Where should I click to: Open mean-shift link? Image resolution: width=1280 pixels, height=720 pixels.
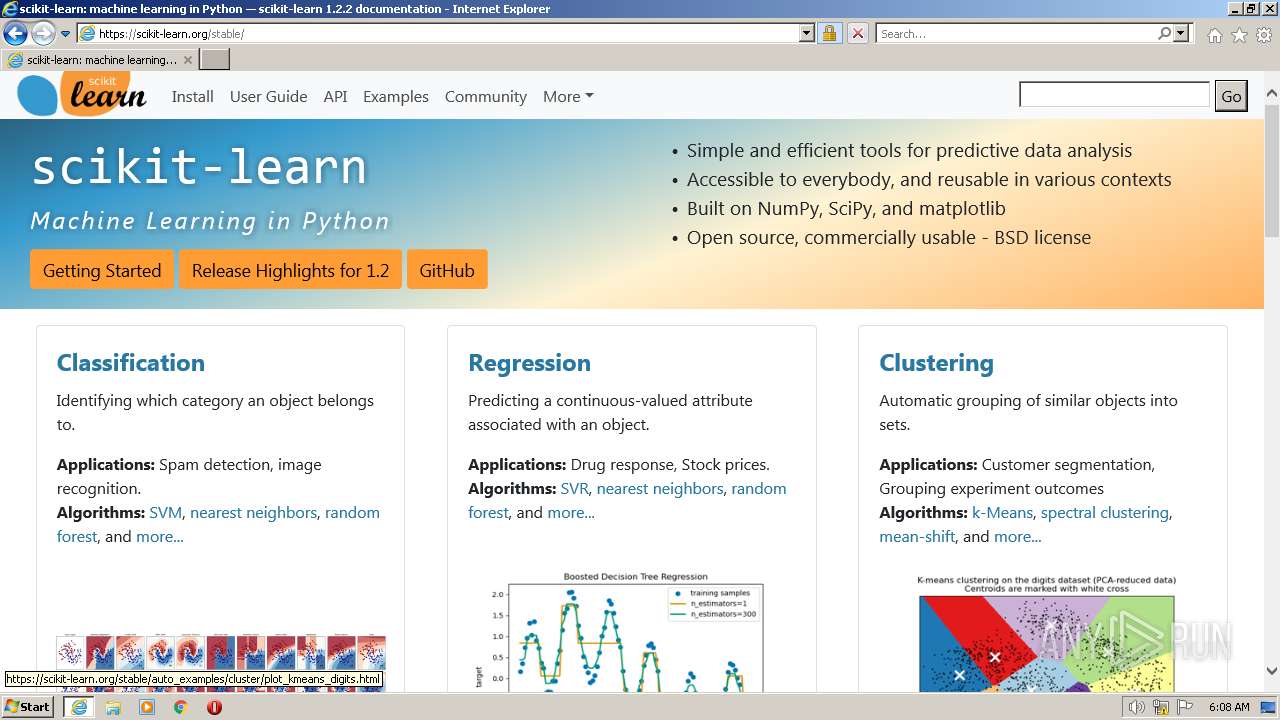[x=917, y=537]
